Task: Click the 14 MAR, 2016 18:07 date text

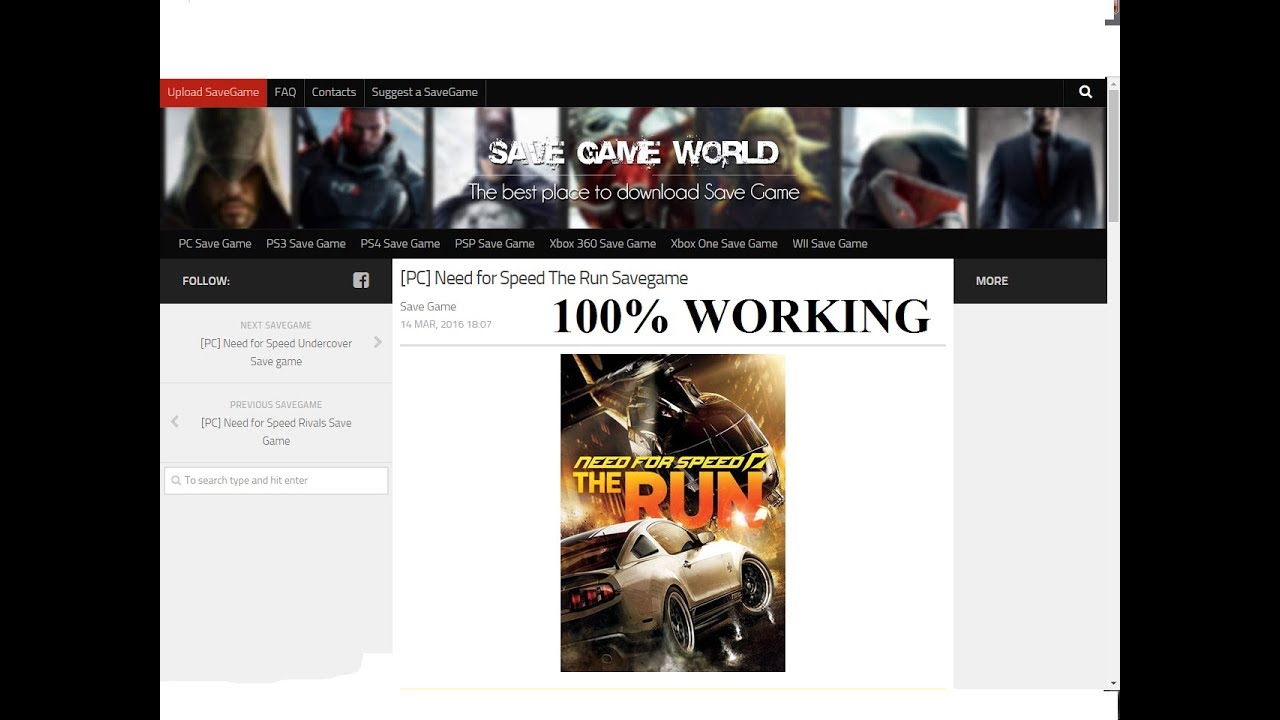Action: 446,324
